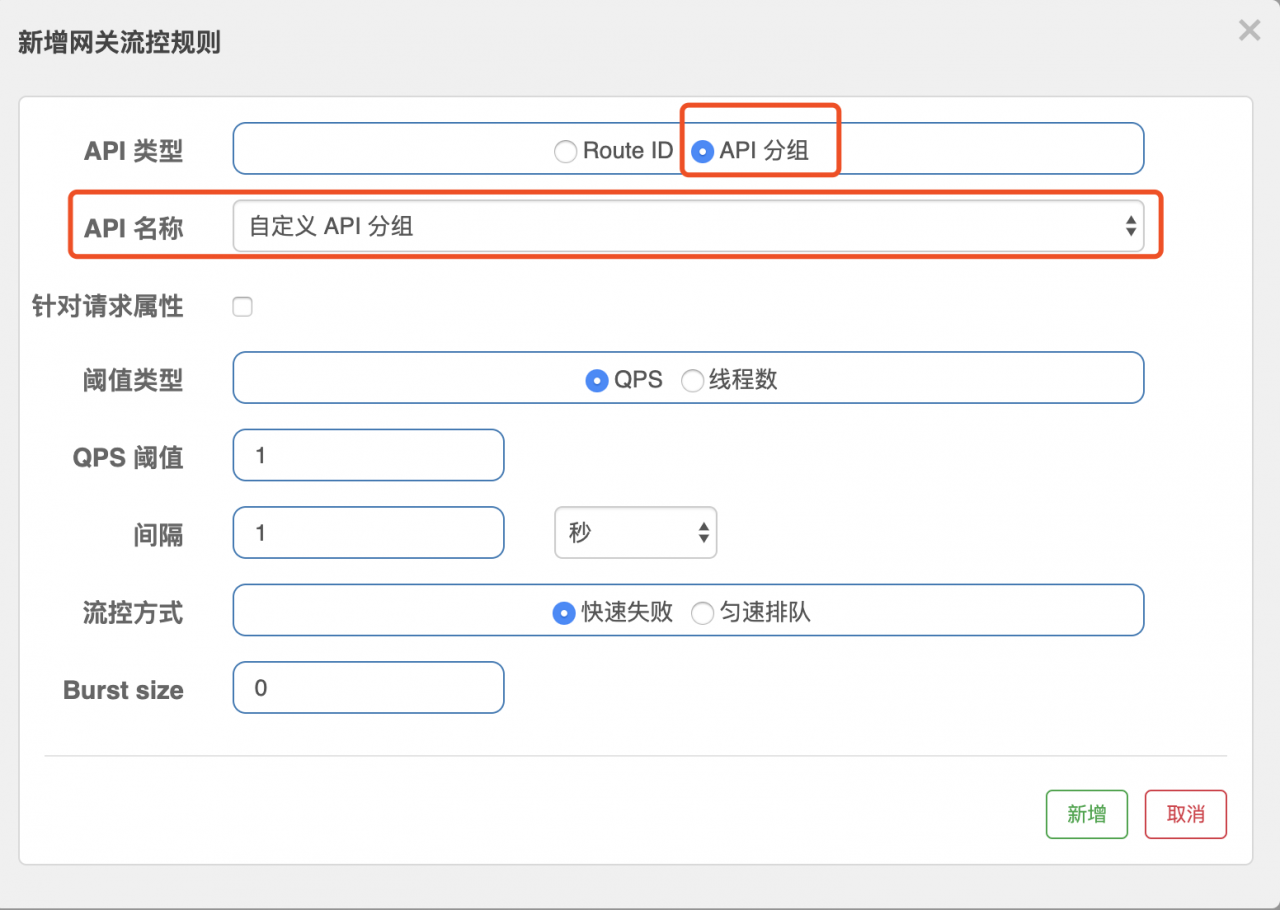Viewport: 1280px width, 910px height.
Task: Enable the 针对请求属性 checkbox
Action: pos(242,307)
